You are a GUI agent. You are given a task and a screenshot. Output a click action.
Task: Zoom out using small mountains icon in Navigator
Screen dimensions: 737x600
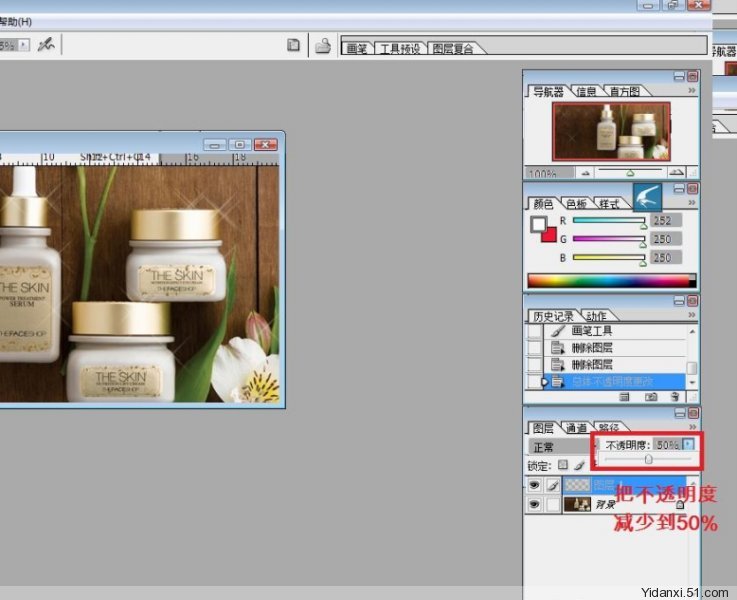point(585,173)
